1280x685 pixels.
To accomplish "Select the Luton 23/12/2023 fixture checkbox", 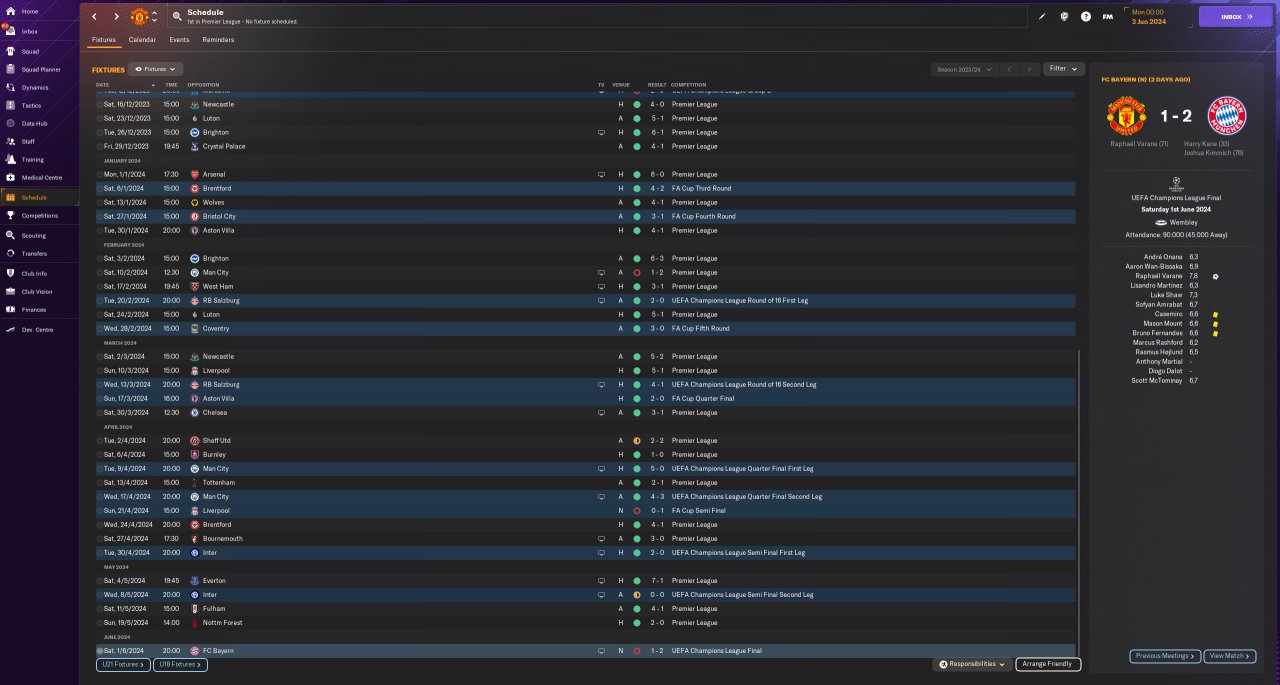I will pyautogui.click(x=100, y=118).
